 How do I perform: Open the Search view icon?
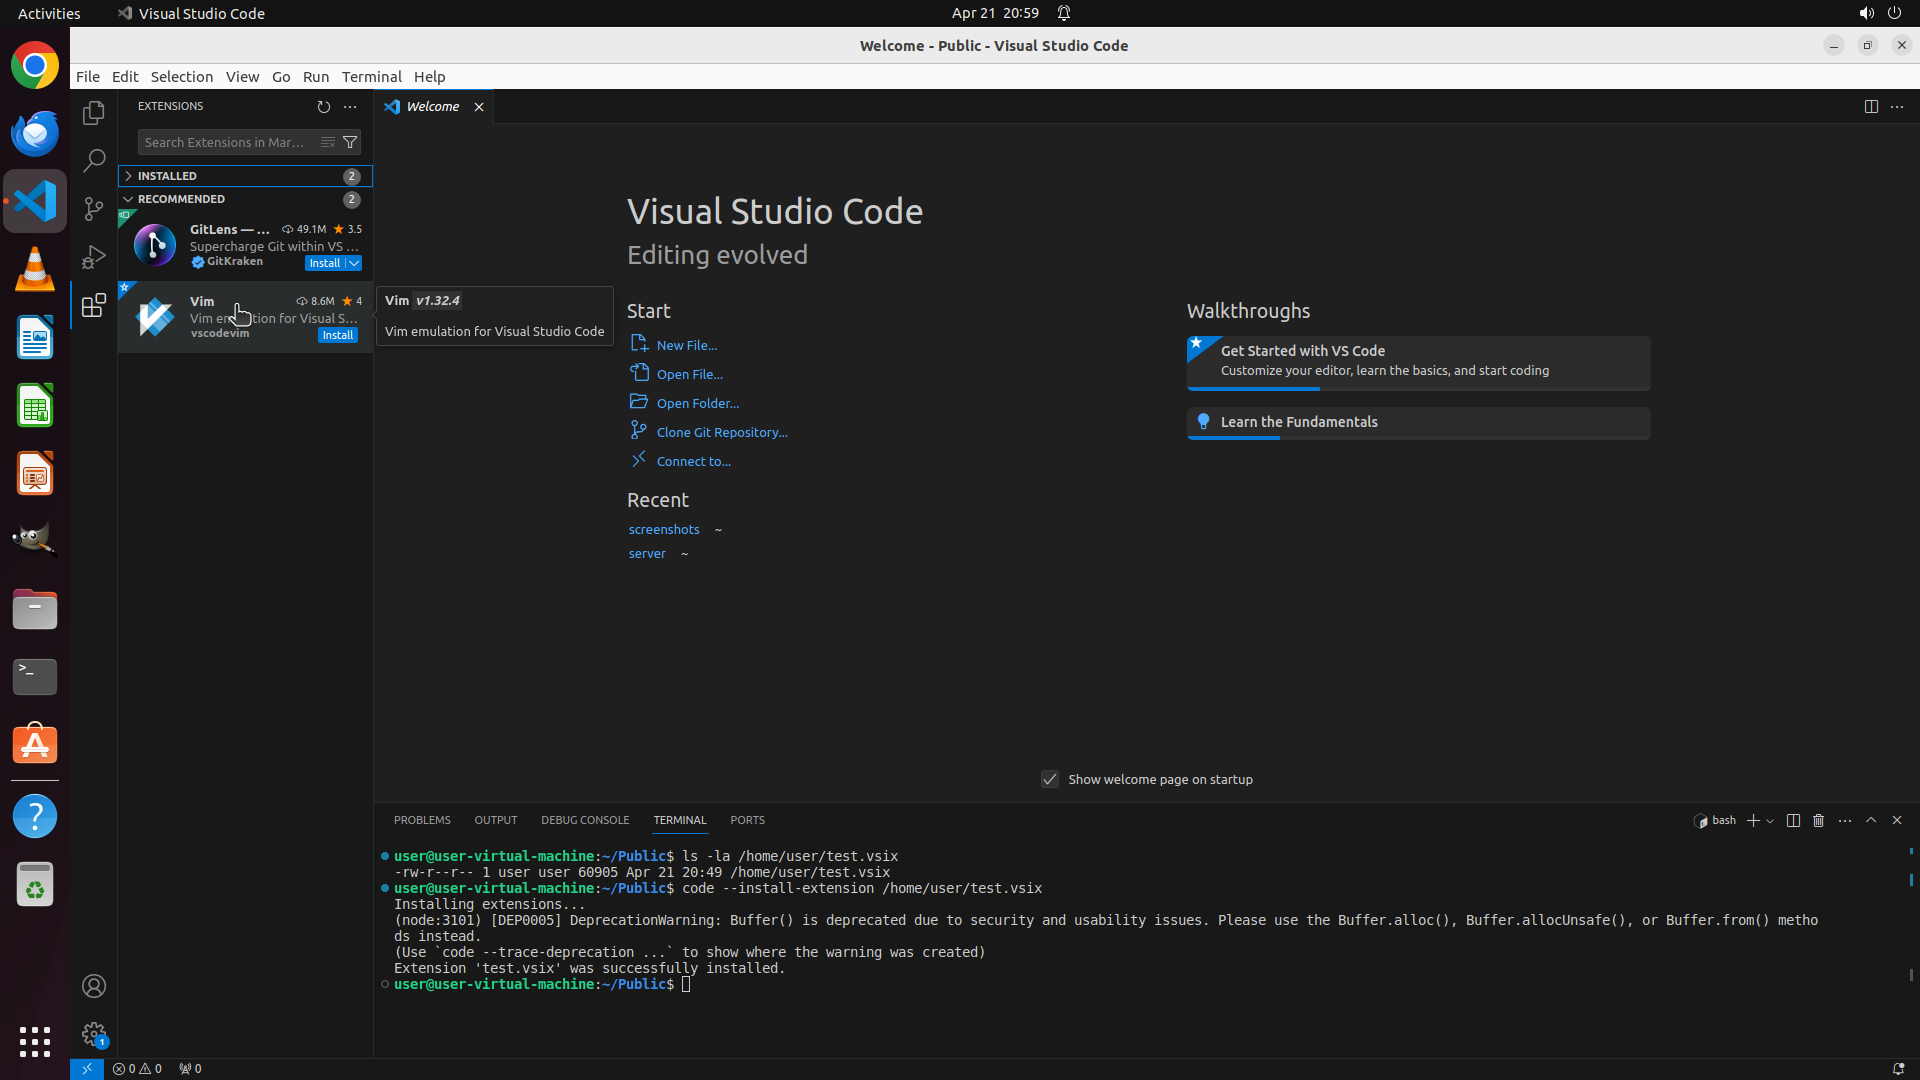pos(94,161)
